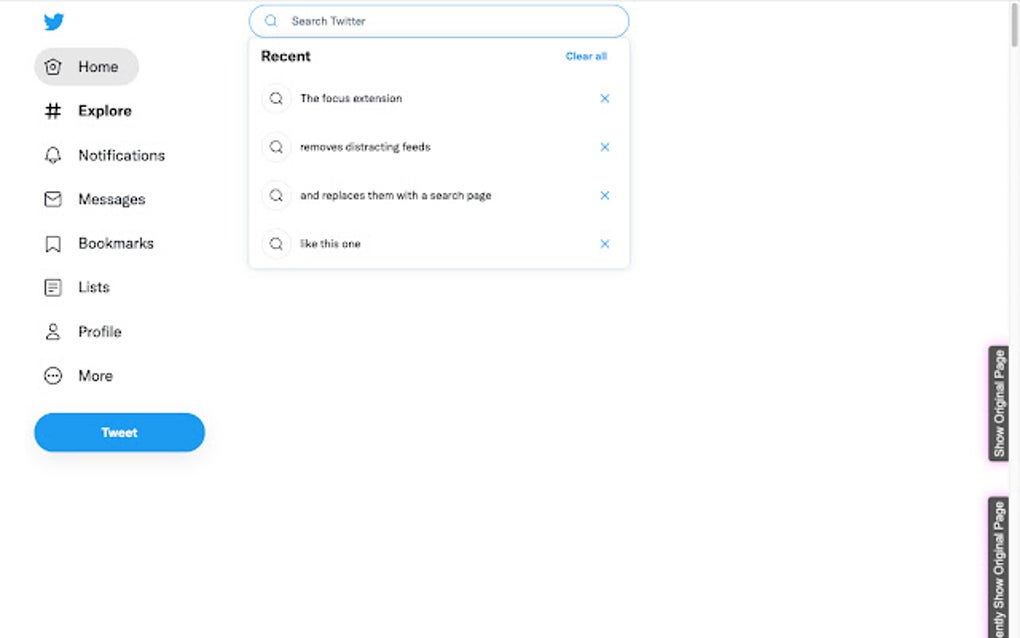Click search icon beside 'like this one'
The height and width of the screenshot is (638, 1020).
click(276, 244)
